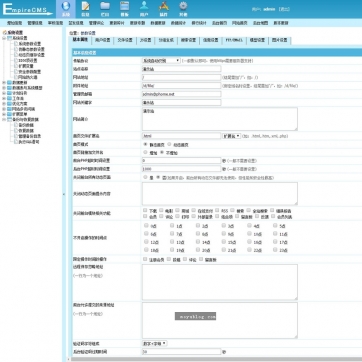Open the 信息 notepad icon in header
This screenshot has width=362, height=362.
[x=85, y=6]
